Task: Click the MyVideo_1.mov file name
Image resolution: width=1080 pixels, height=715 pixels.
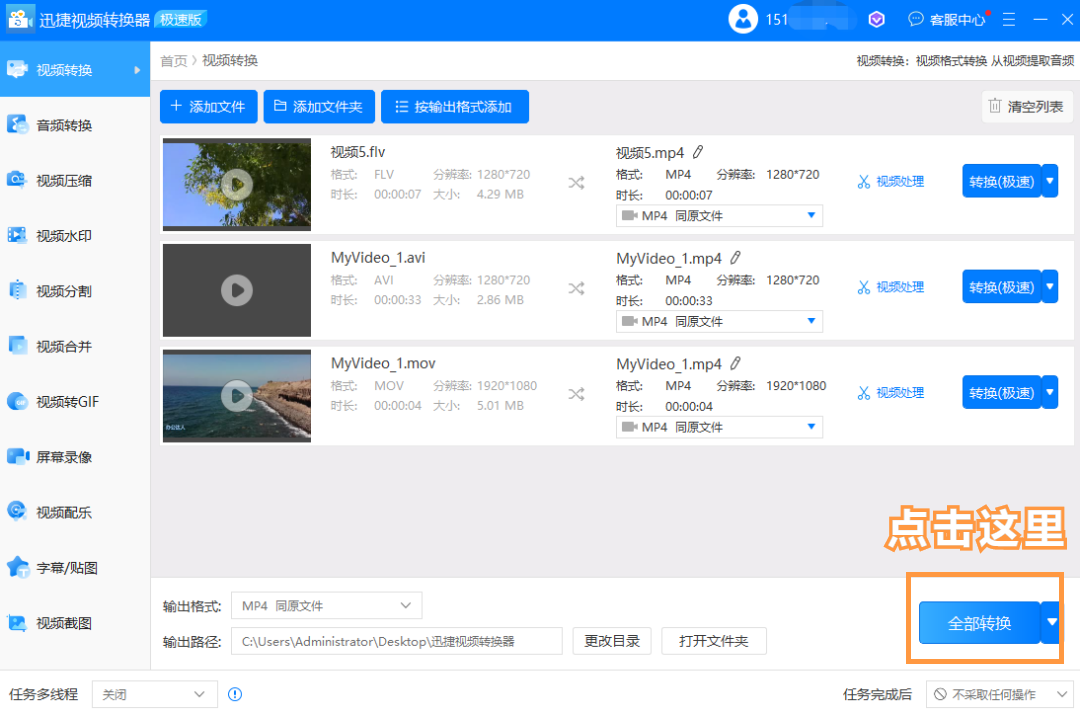Action: (x=383, y=363)
